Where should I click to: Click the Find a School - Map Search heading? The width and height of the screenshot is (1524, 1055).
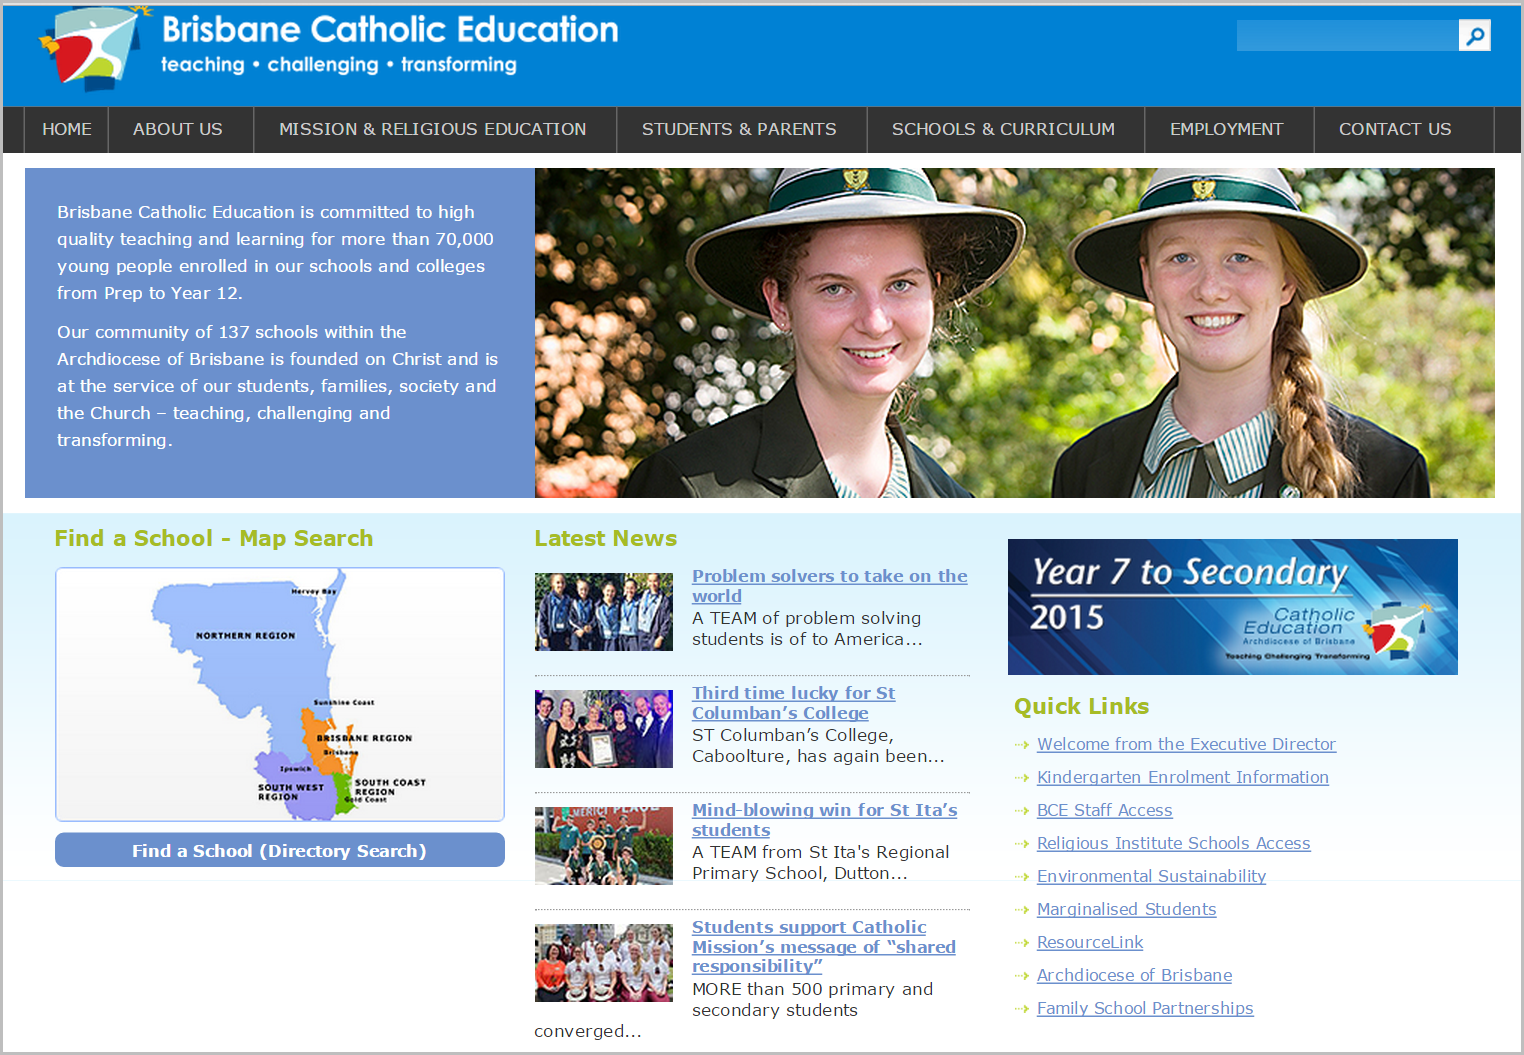coord(214,538)
